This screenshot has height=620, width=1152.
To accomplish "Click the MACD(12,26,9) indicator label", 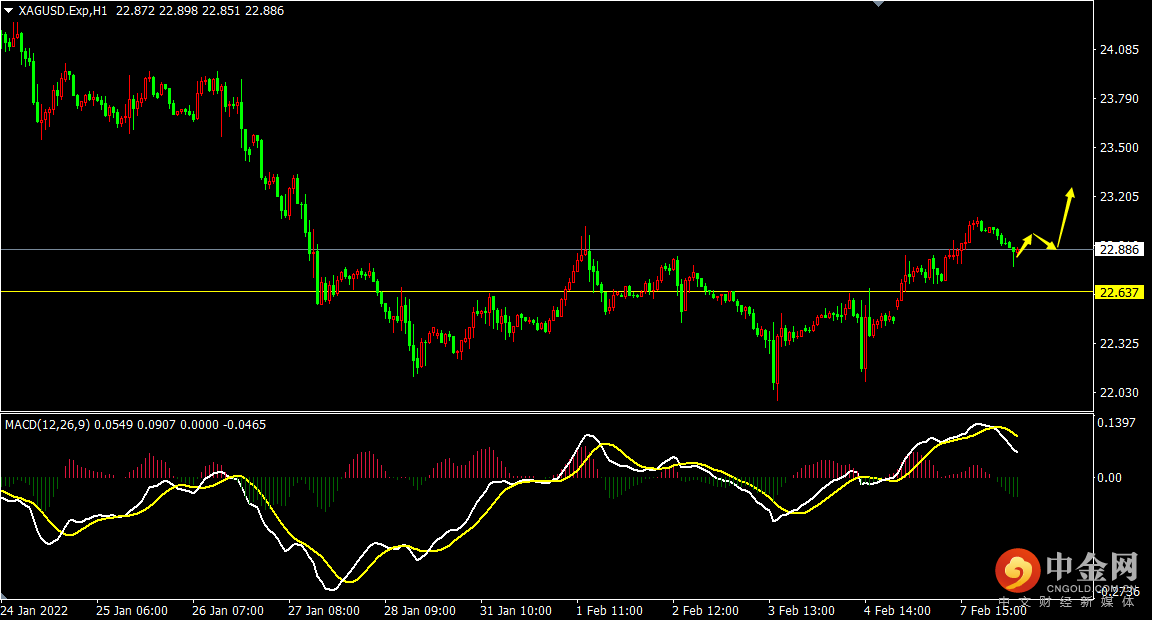I will 48,425.
